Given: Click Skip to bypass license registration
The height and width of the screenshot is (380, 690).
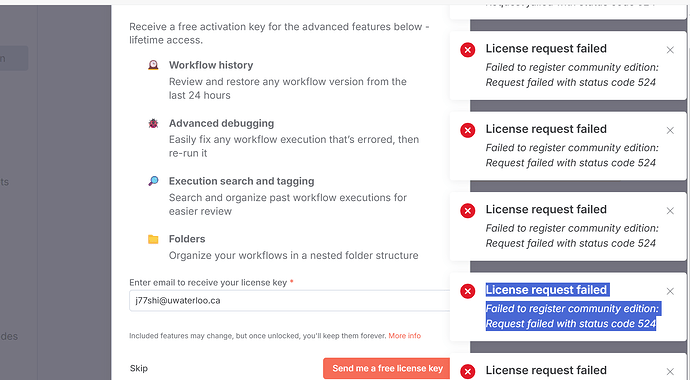Looking at the screenshot, I should (139, 369).
